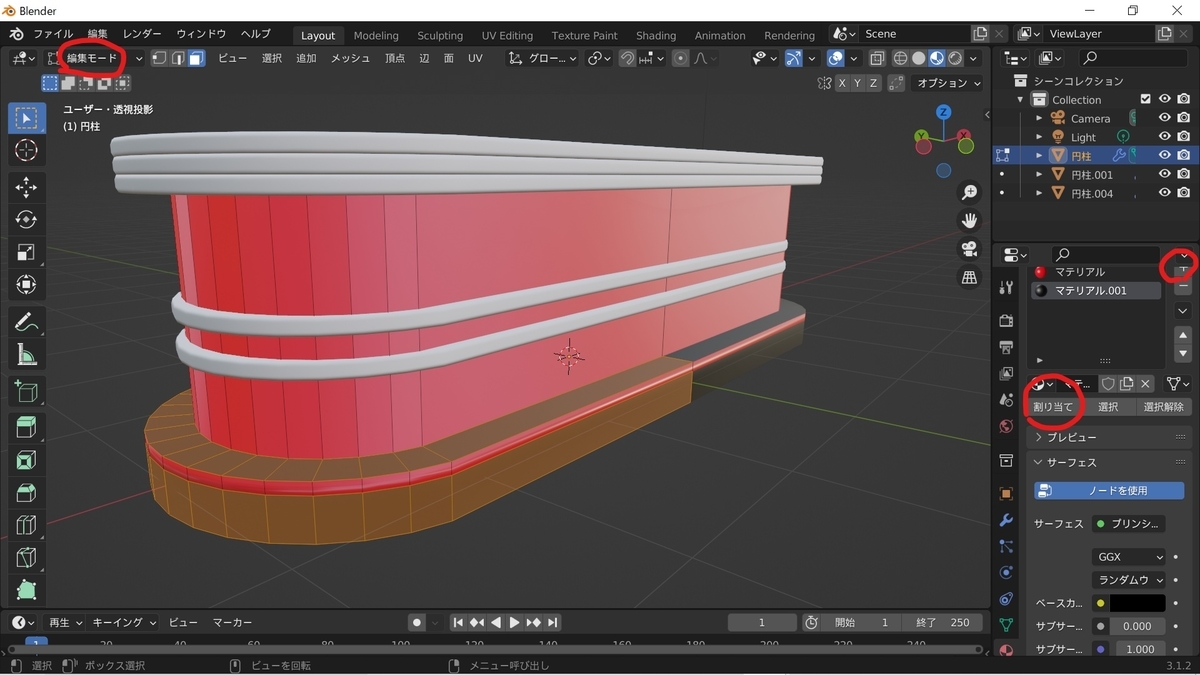The image size is (1200, 675).
Task: Select the Cursor tool
Action: pyautogui.click(x=26, y=151)
